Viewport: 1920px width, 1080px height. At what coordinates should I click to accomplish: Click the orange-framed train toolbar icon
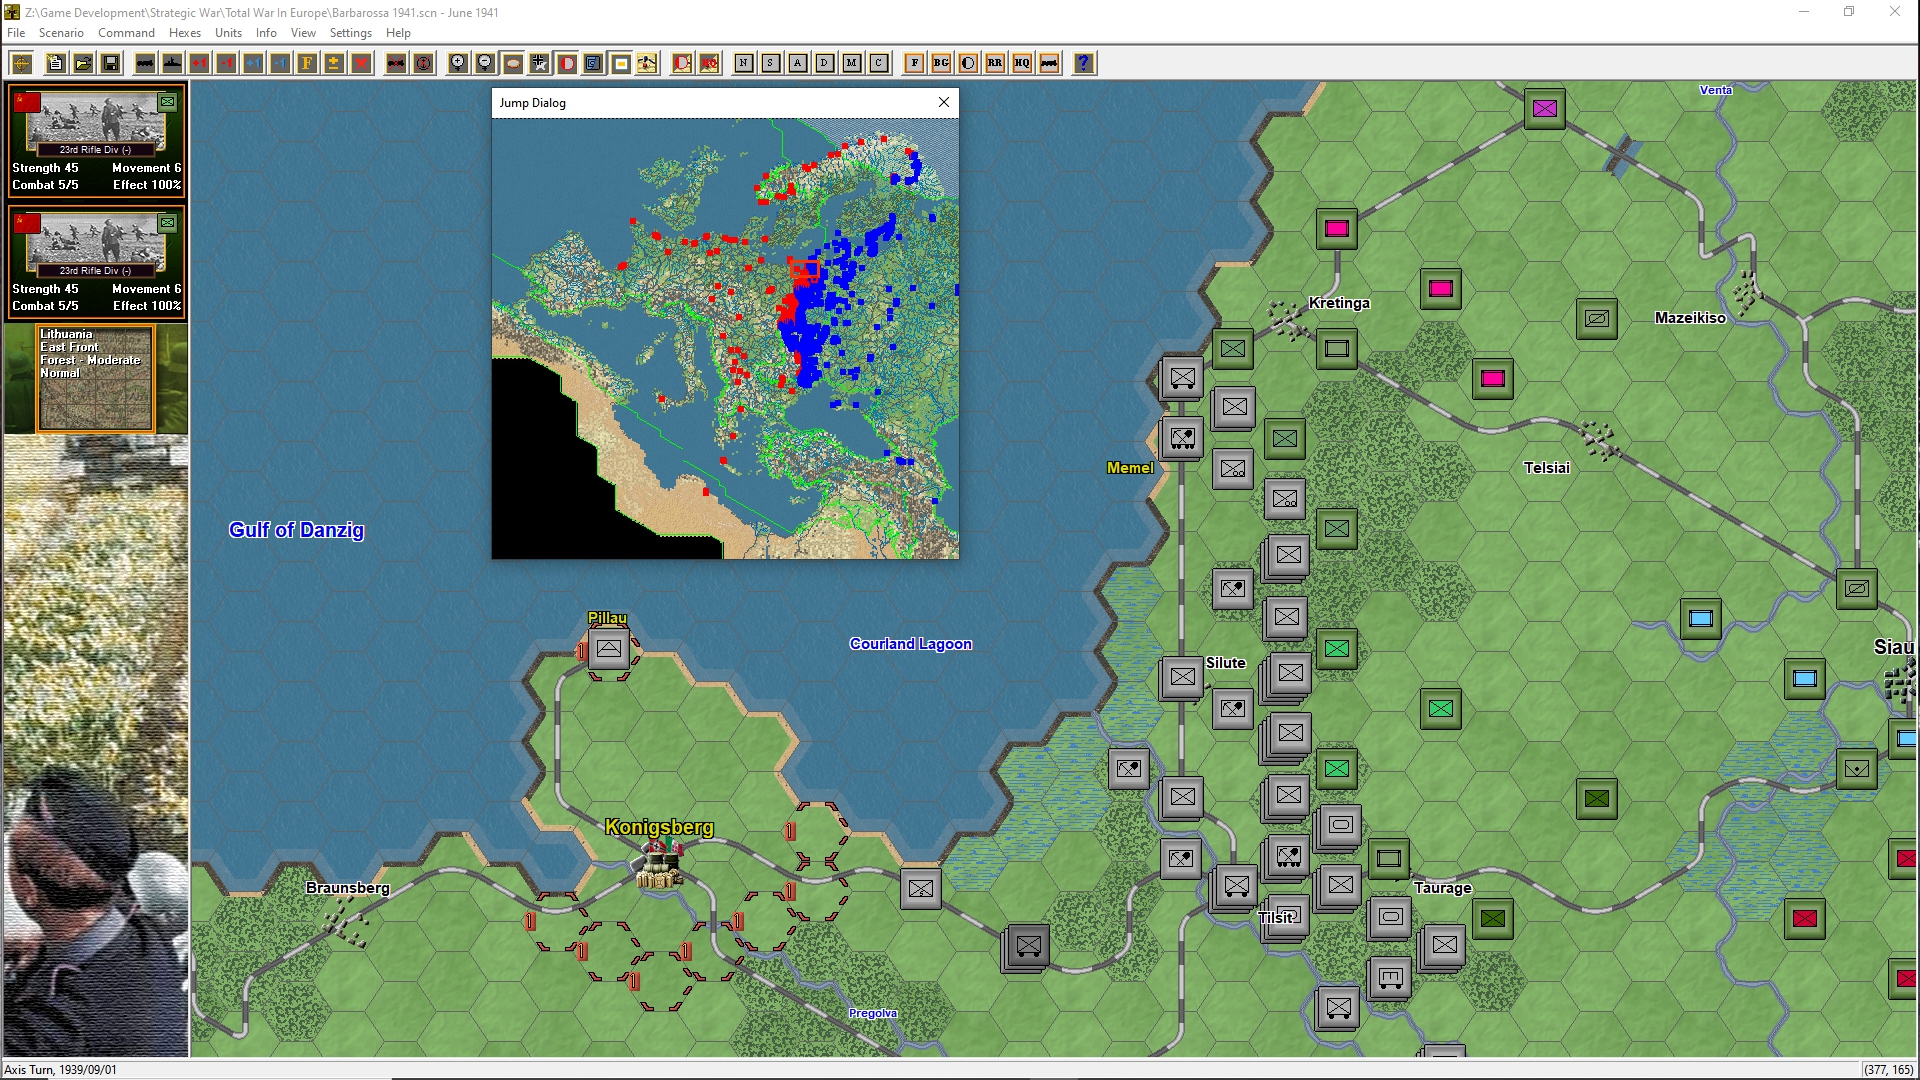coord(1049,63)
